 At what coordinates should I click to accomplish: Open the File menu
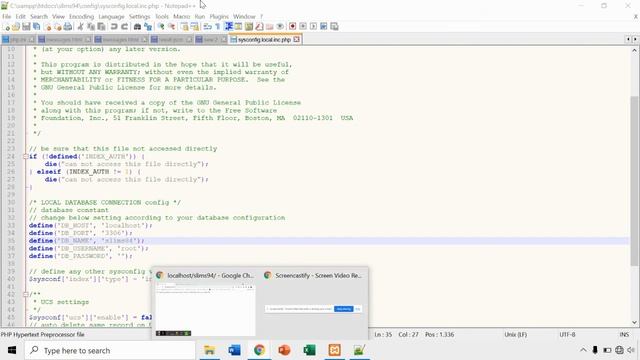(x=7, y=16)
